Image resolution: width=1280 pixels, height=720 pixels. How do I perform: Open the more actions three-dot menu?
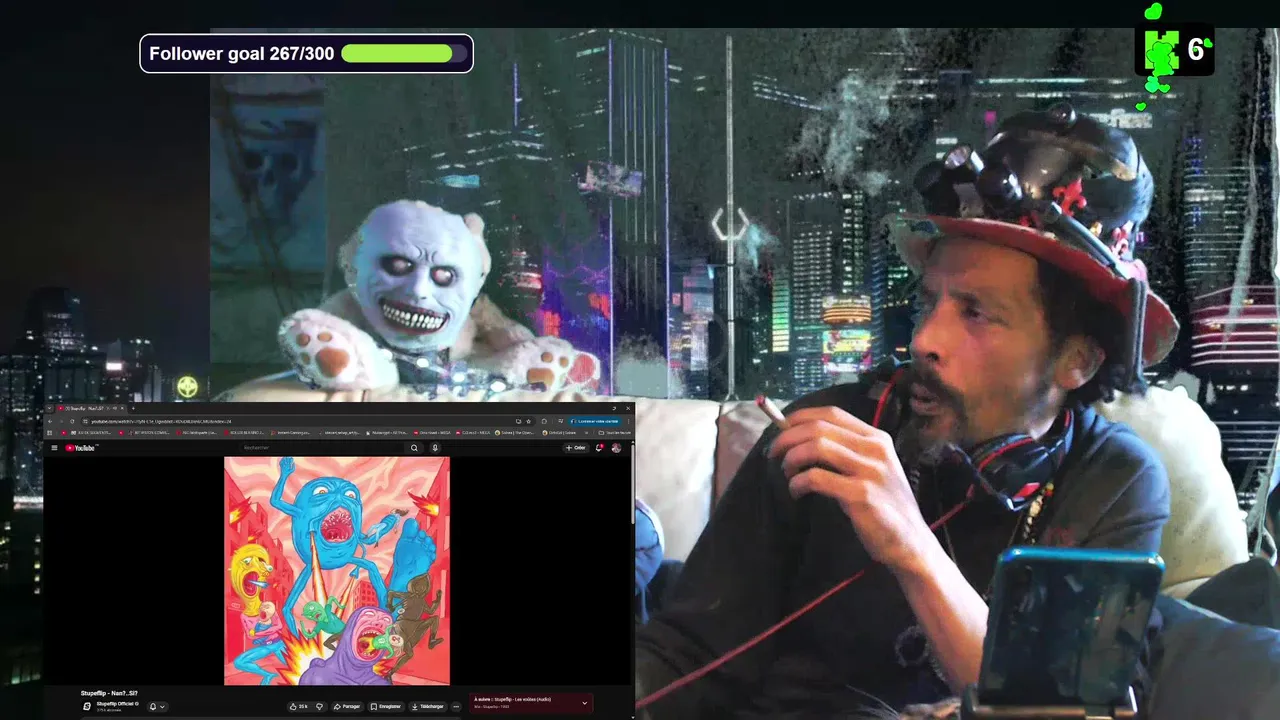(x=456, y=707)
